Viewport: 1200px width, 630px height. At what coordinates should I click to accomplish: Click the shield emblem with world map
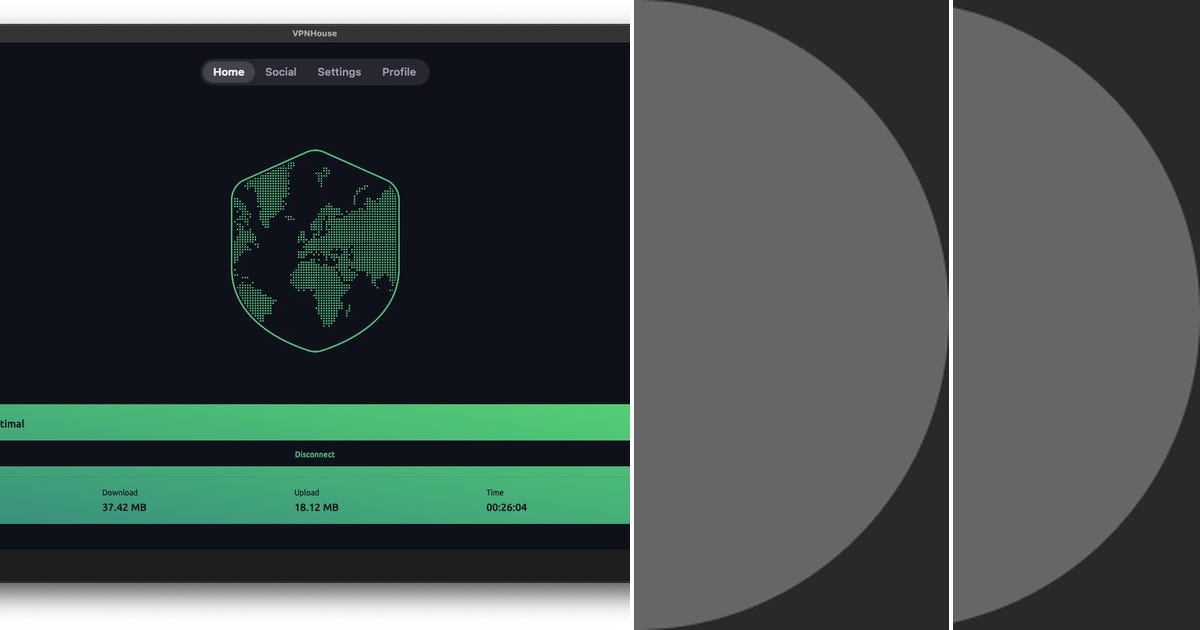coord(315,250)
